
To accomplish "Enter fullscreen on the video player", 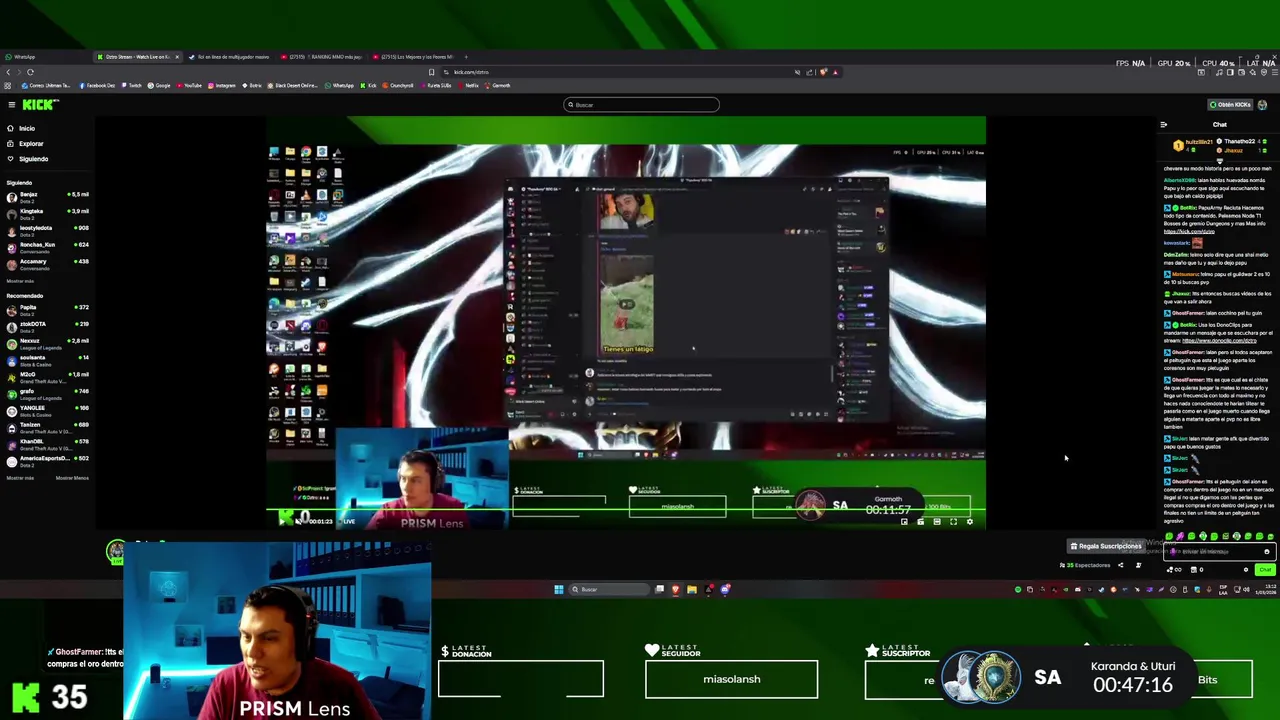I will [x=953, y=521].
